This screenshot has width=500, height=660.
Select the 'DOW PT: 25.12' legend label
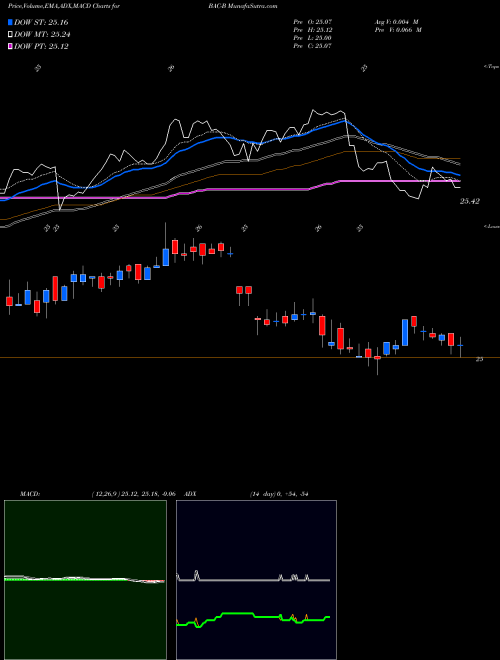coord(41,47)
